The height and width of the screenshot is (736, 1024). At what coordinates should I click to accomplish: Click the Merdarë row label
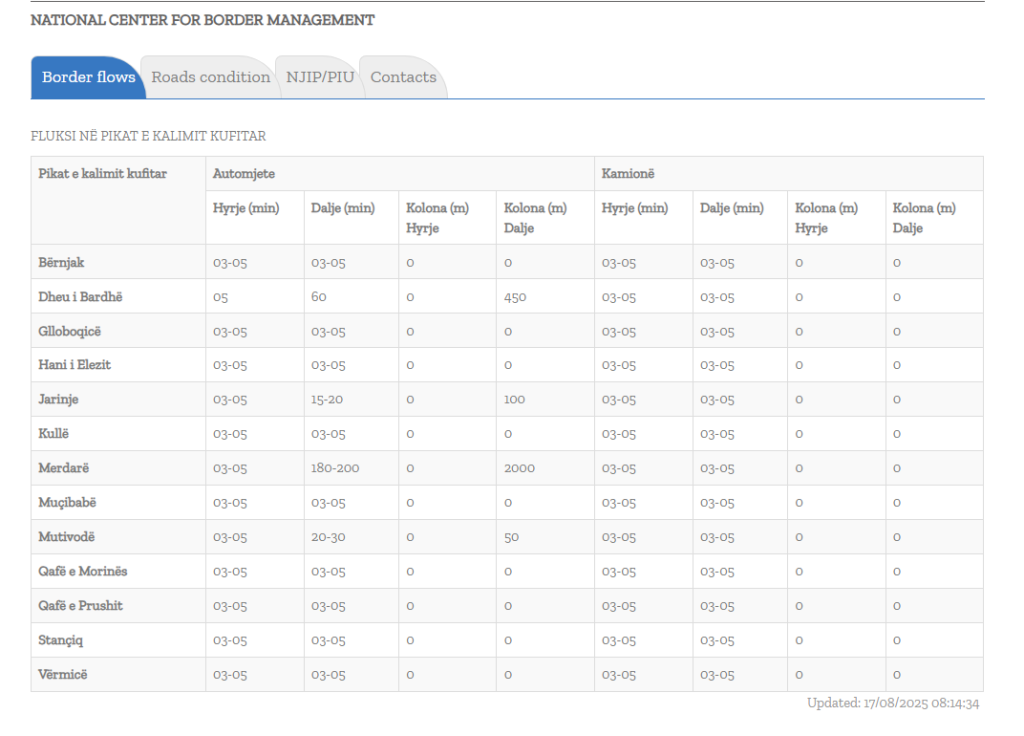(x=64, y=468)
